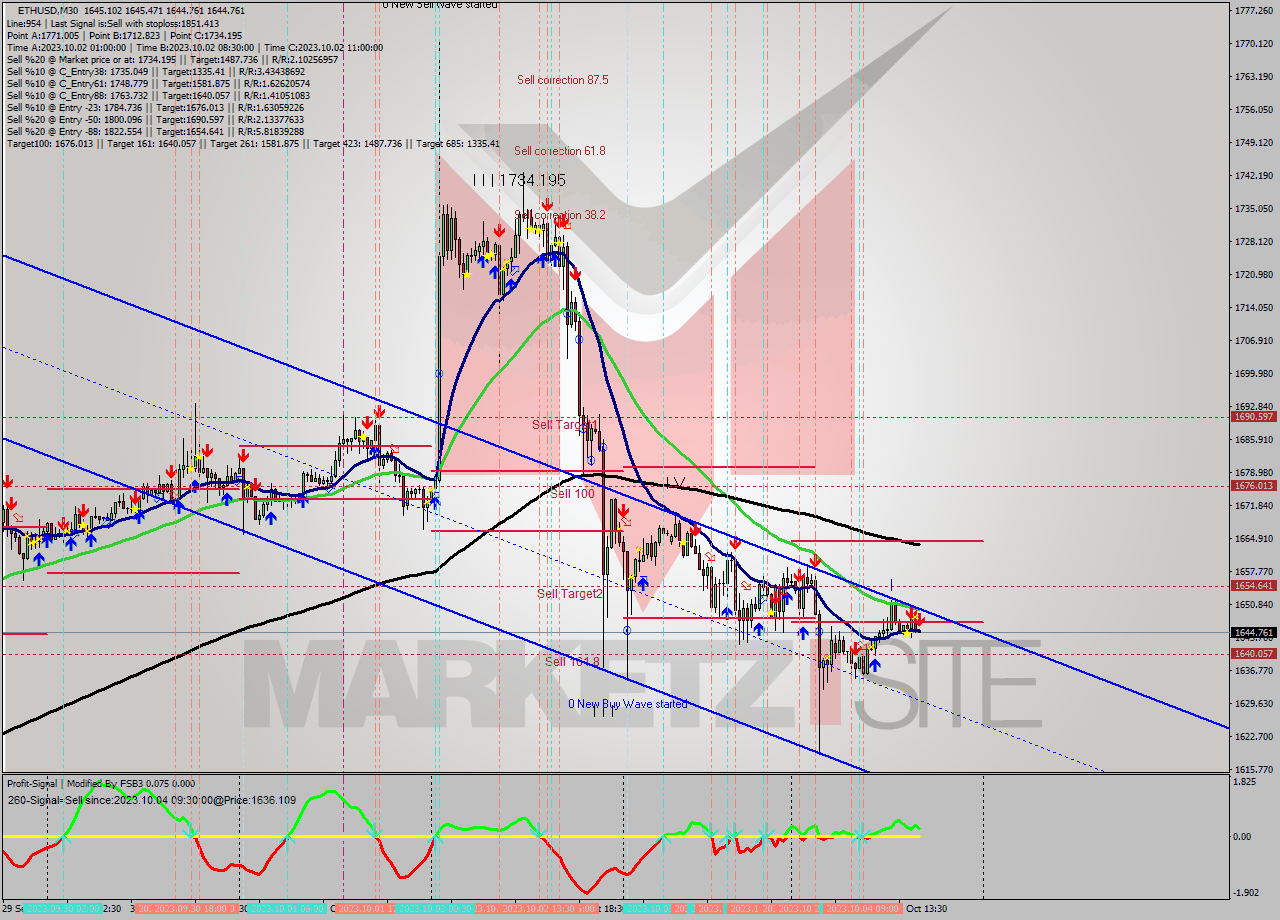Viewport: 1280px width, 920px height.
Task: Click the 'Sell %10 @ C_Entry38' info line
Action: [154, 71]
